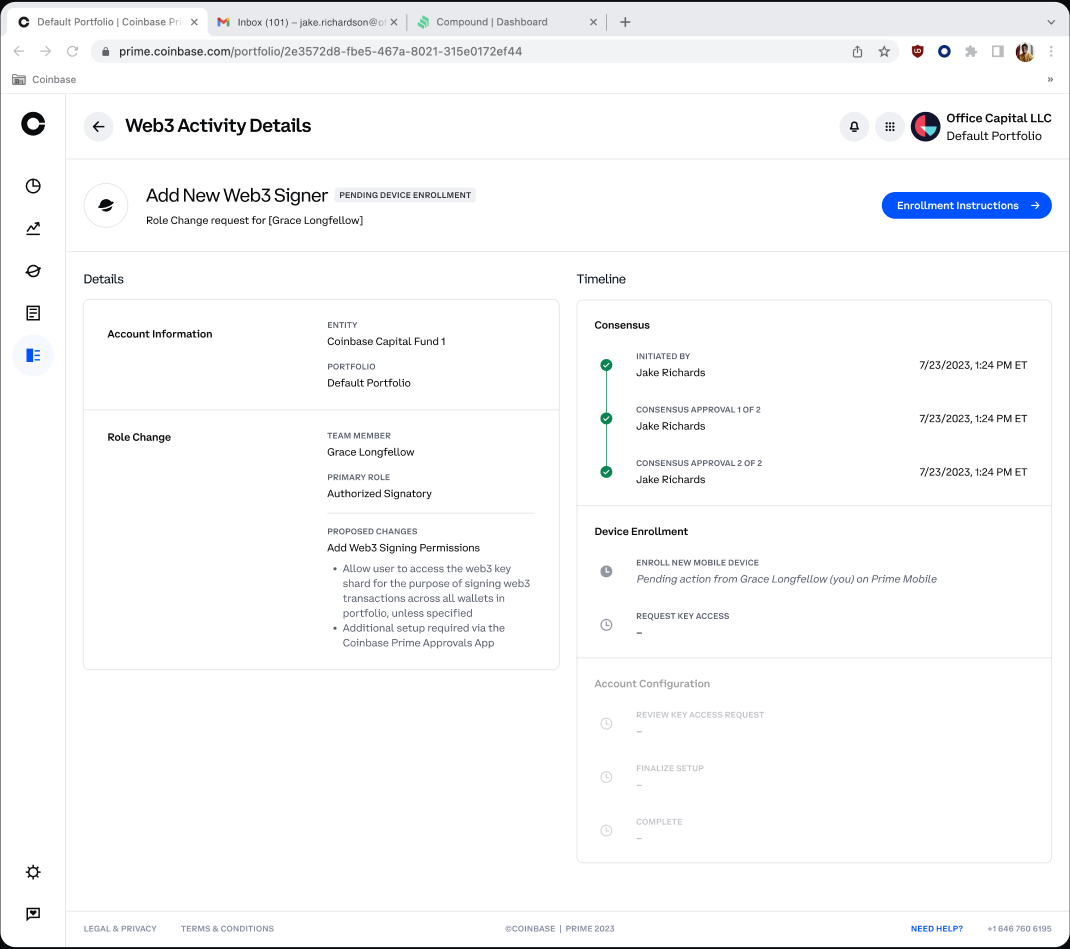The height and width of the screenshot is (949, 1070).
Task: Open a new browser tab
Action: pyautogui.click(x=625, y=22)
